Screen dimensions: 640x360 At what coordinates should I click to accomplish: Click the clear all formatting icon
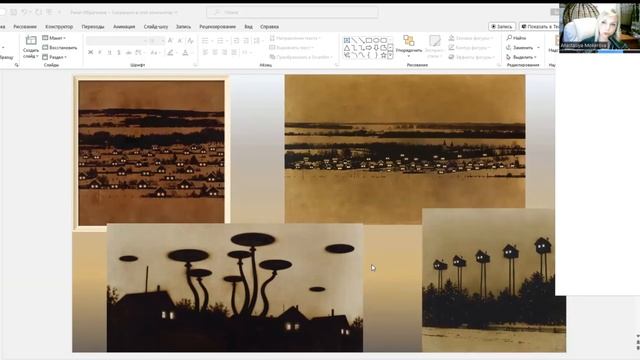pos(190,40)
